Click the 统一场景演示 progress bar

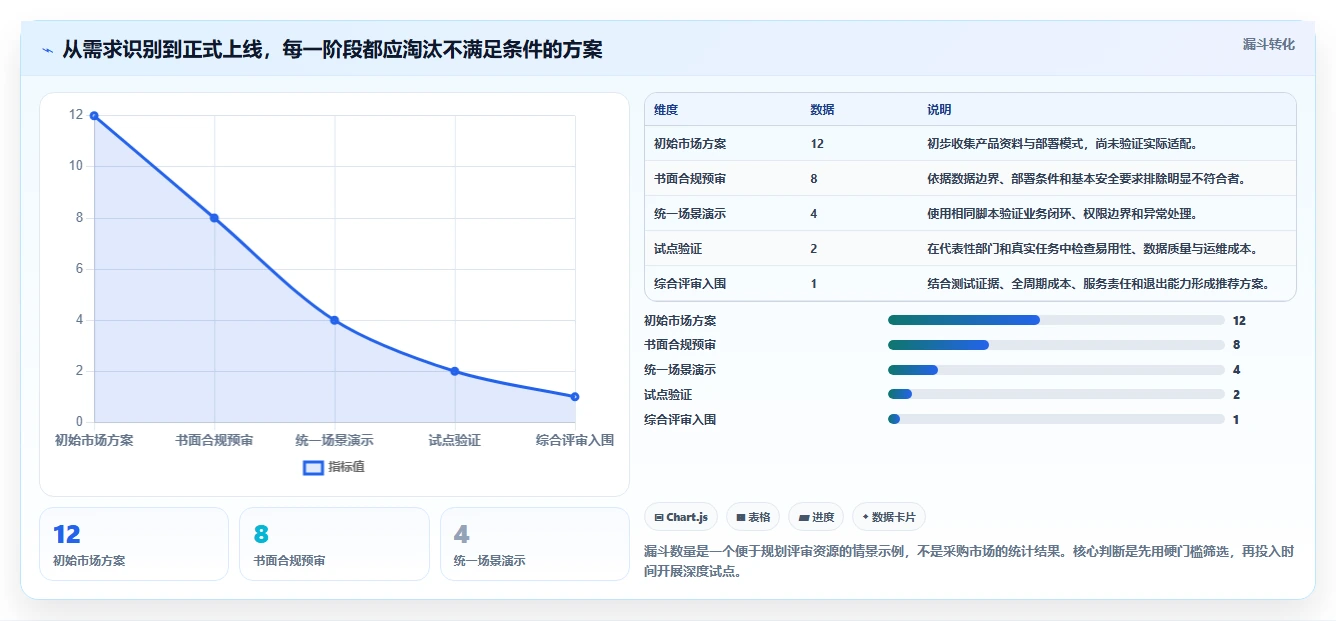tap(1056, 370)
